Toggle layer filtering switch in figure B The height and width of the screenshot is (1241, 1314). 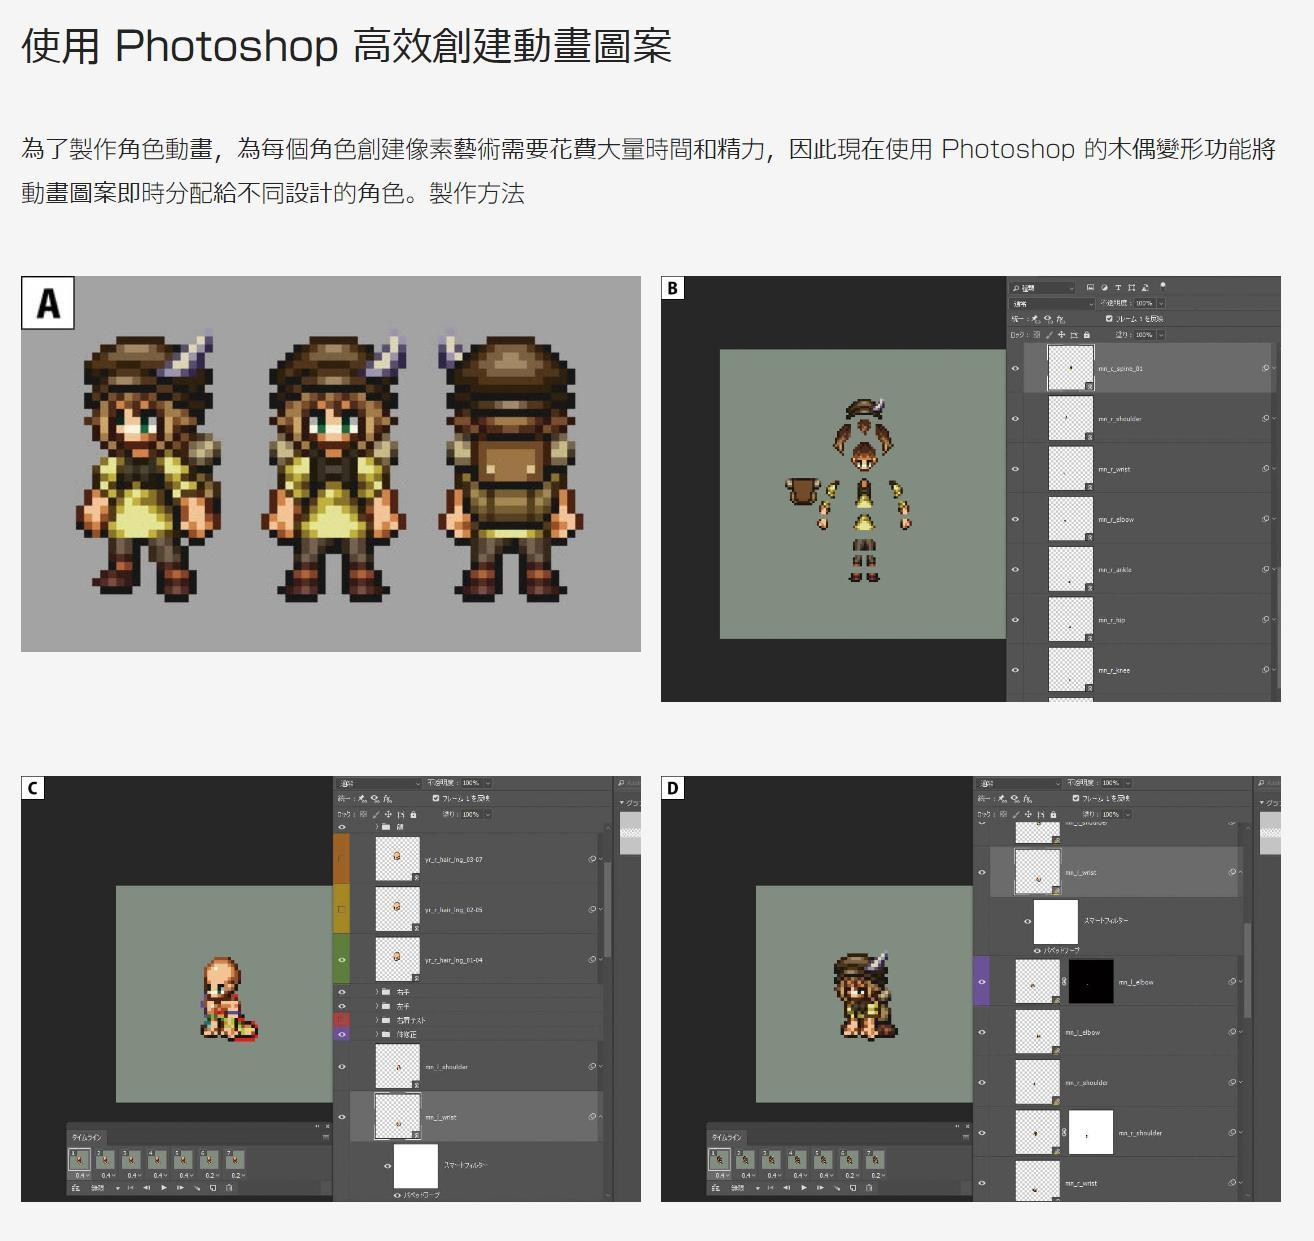tap(1163, 286)
